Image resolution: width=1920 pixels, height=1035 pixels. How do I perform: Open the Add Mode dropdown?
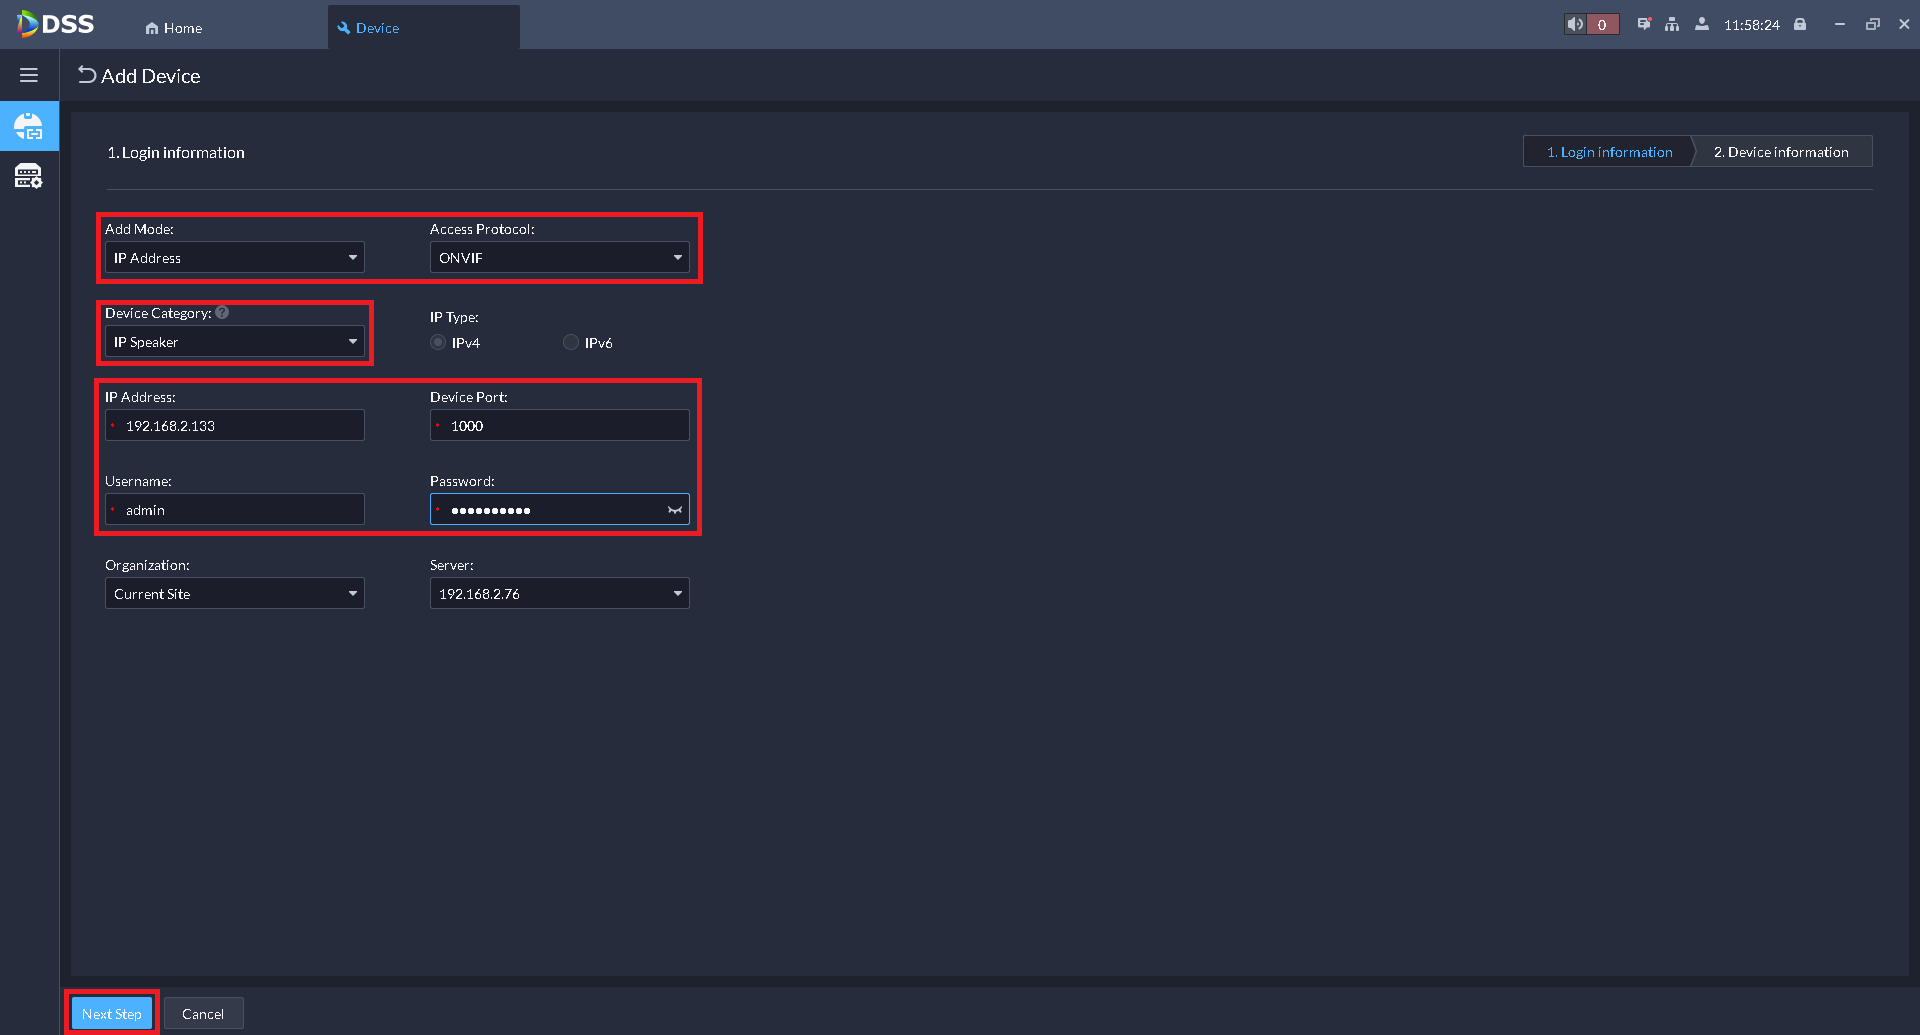[235, 257]
